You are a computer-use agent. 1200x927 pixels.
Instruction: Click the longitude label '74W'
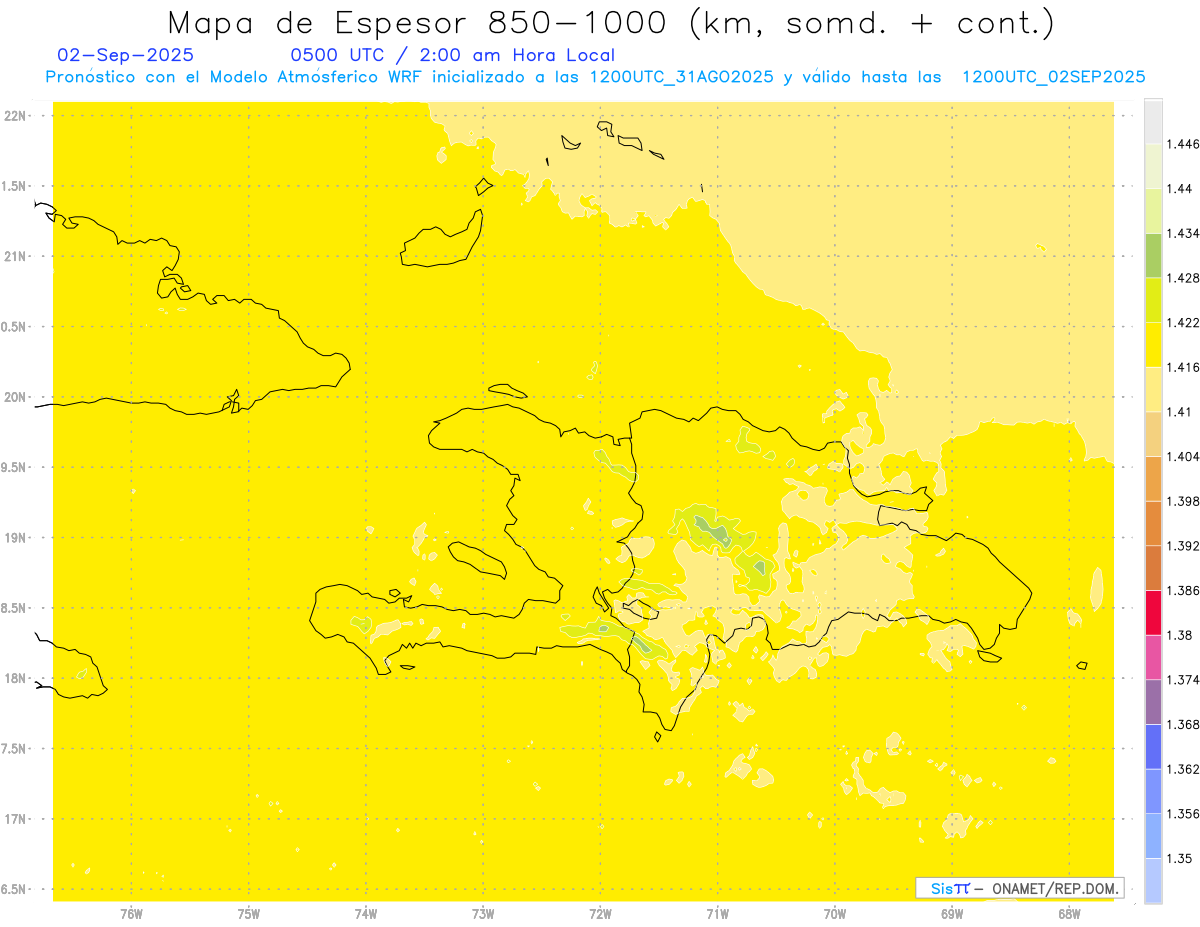(366, 914)
